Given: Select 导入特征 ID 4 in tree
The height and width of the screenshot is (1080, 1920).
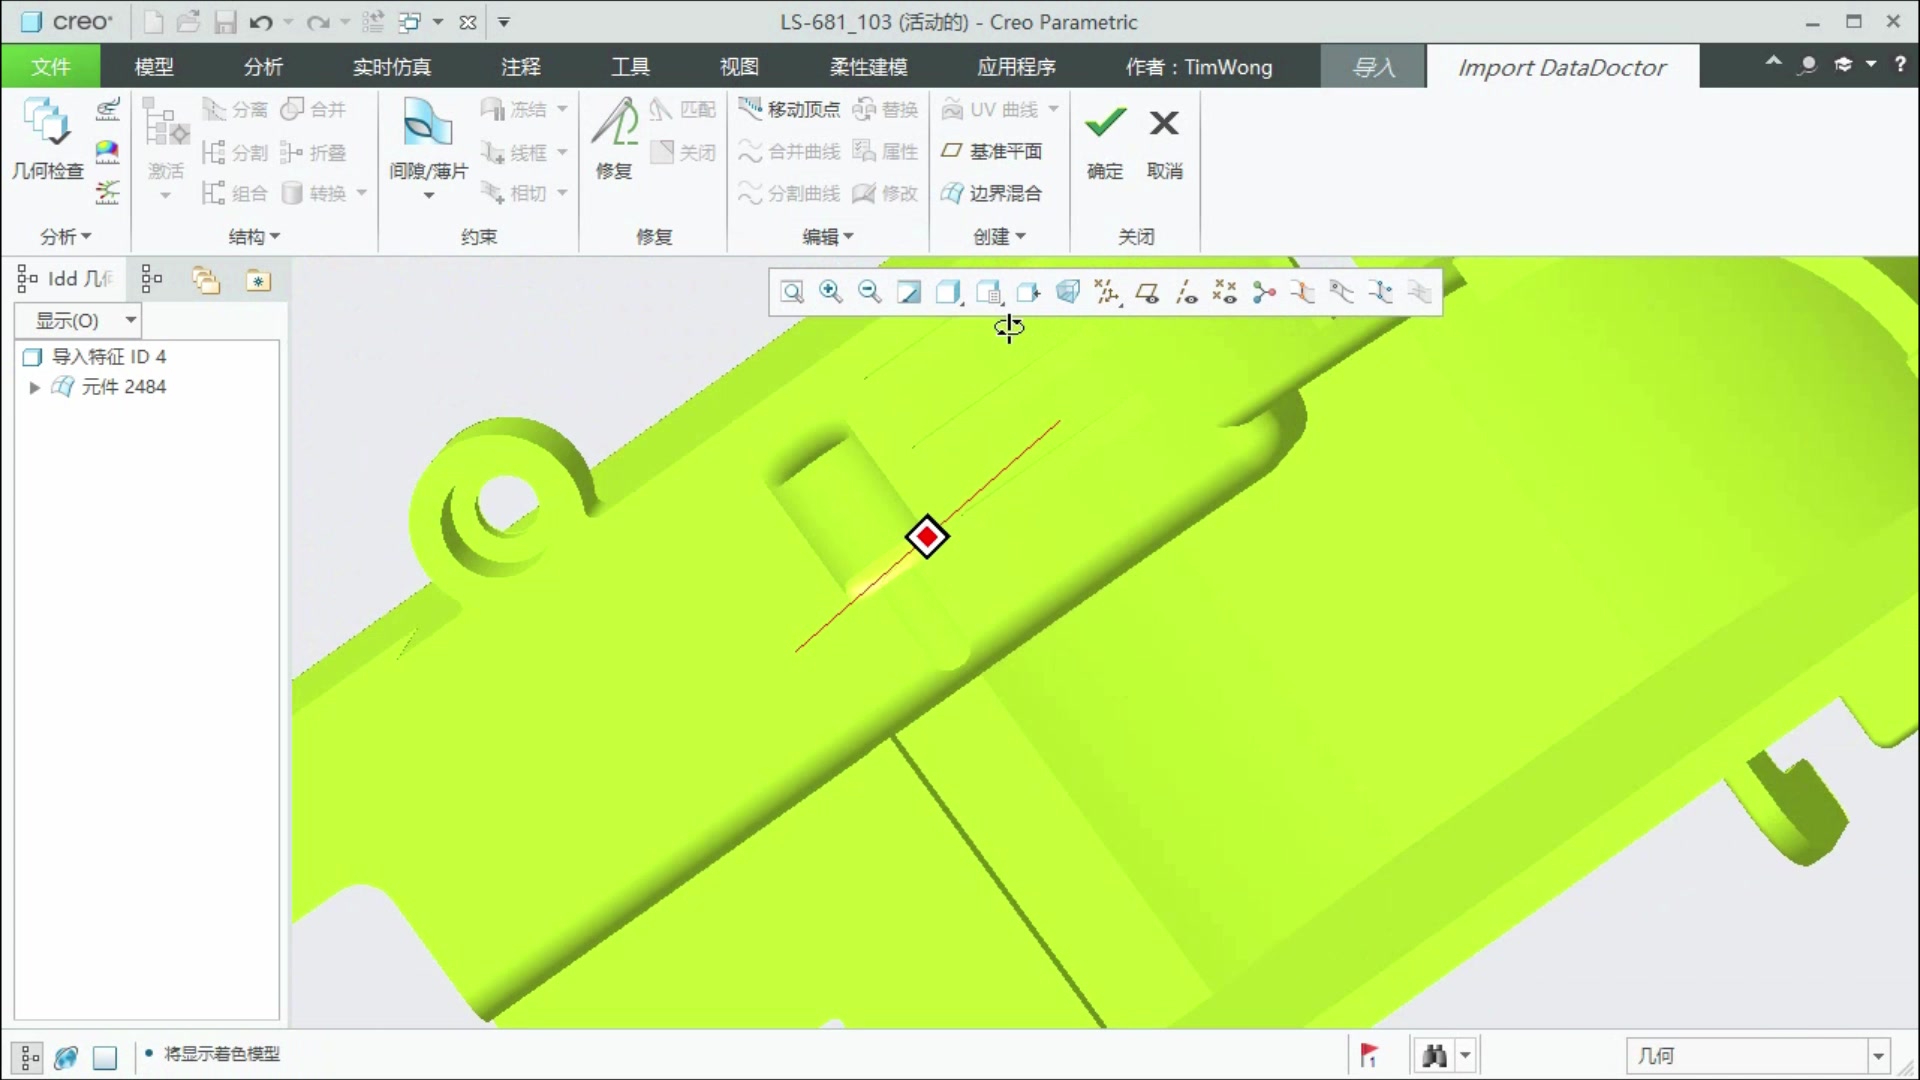Looking at the screenshot, I should coord(108,357).
